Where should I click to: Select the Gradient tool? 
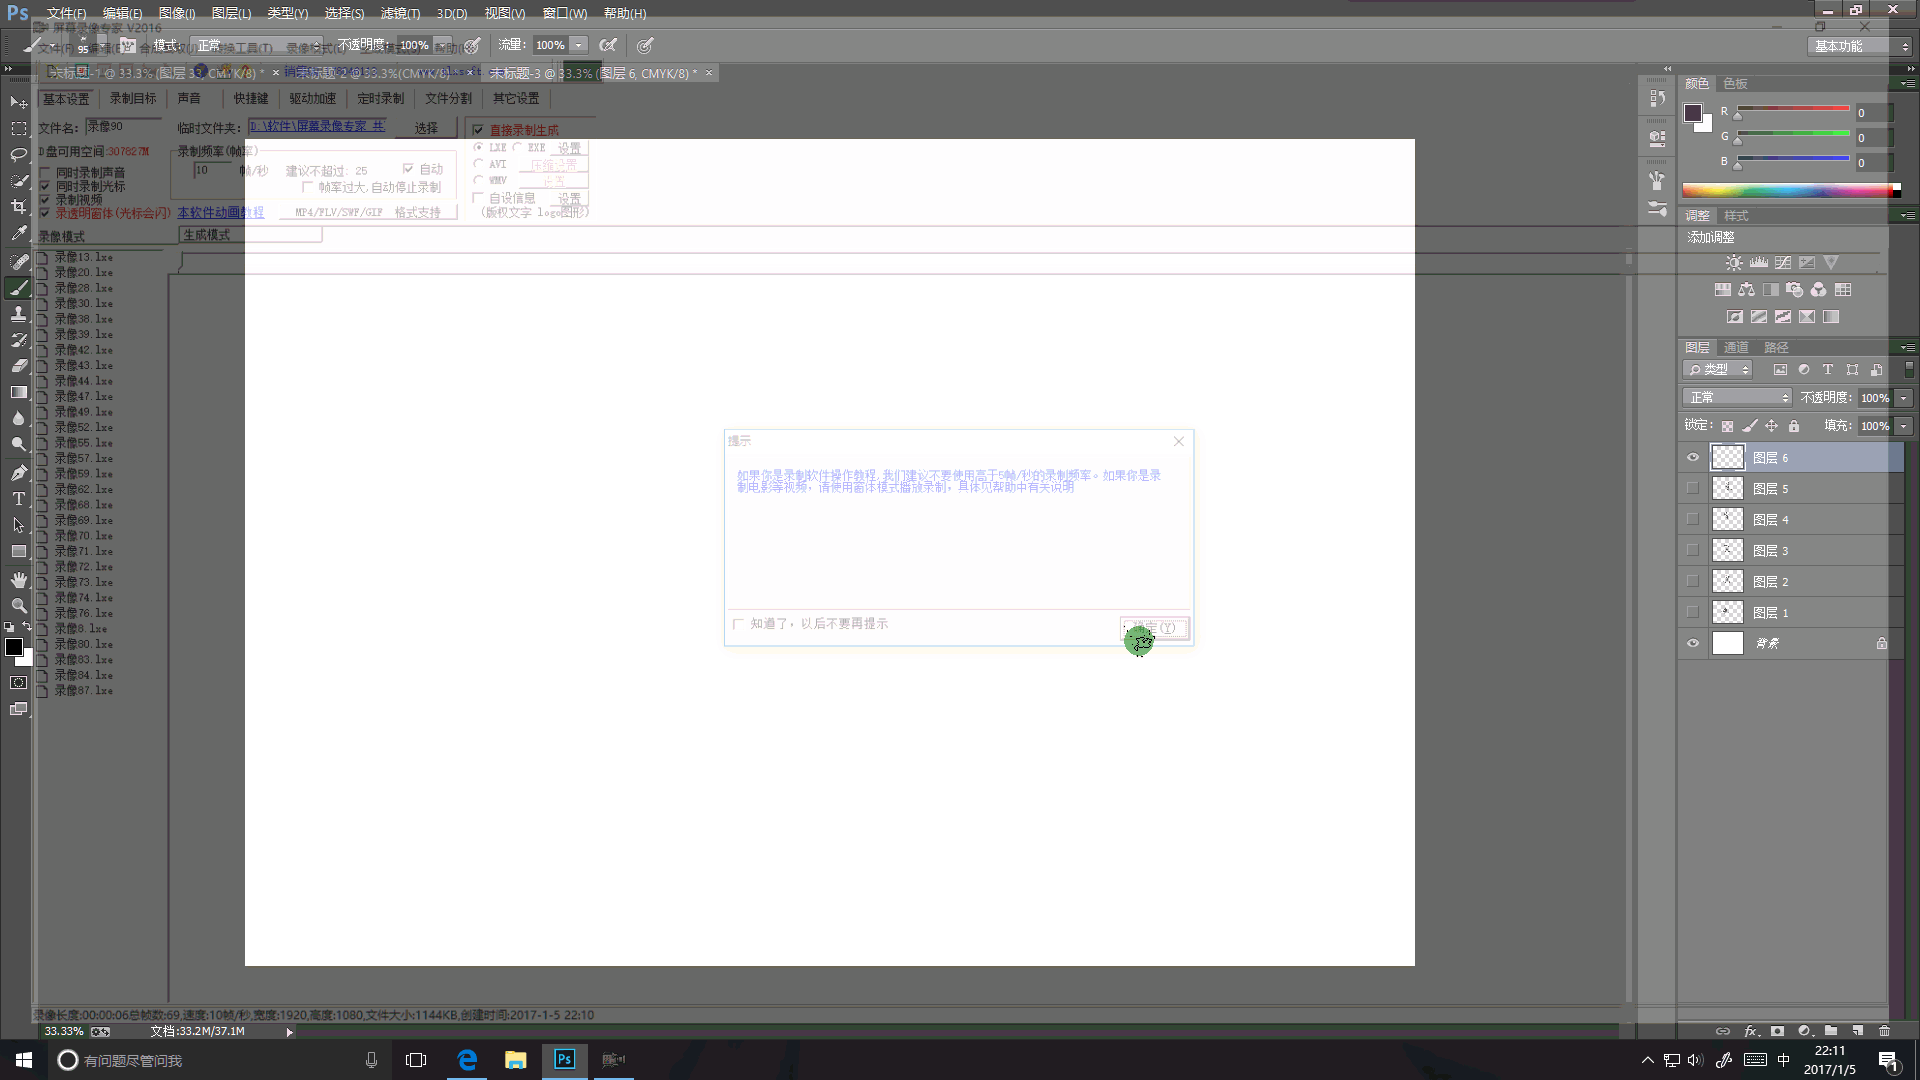click(x=18, y=392)
